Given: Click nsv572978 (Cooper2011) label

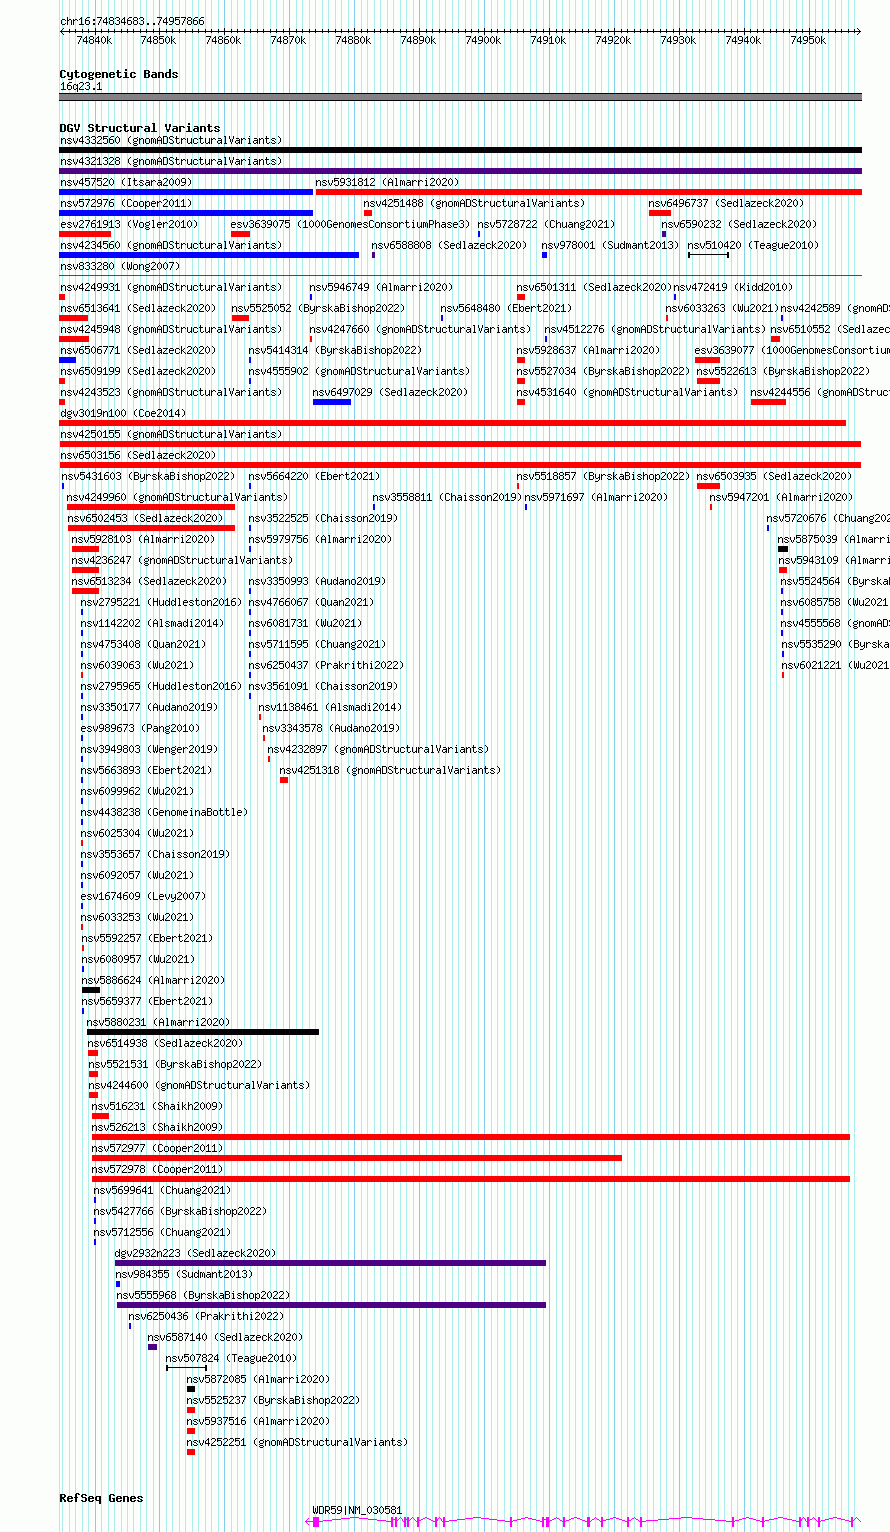Looking at the screenshot, I should click(x=157, y=1169).
